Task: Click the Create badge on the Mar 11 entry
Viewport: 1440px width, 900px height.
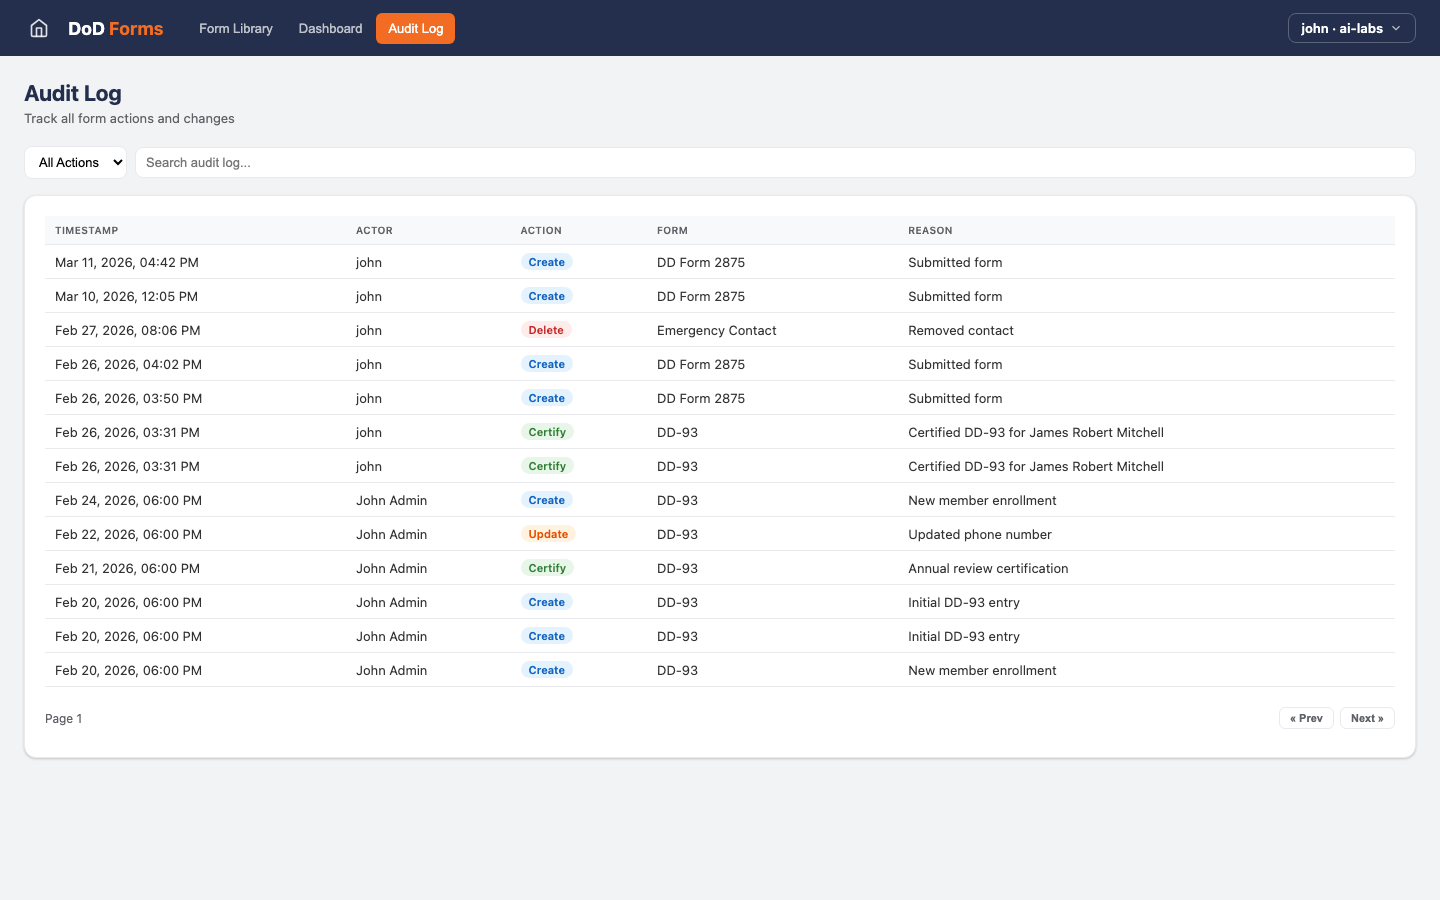Action: coord(546,262)
